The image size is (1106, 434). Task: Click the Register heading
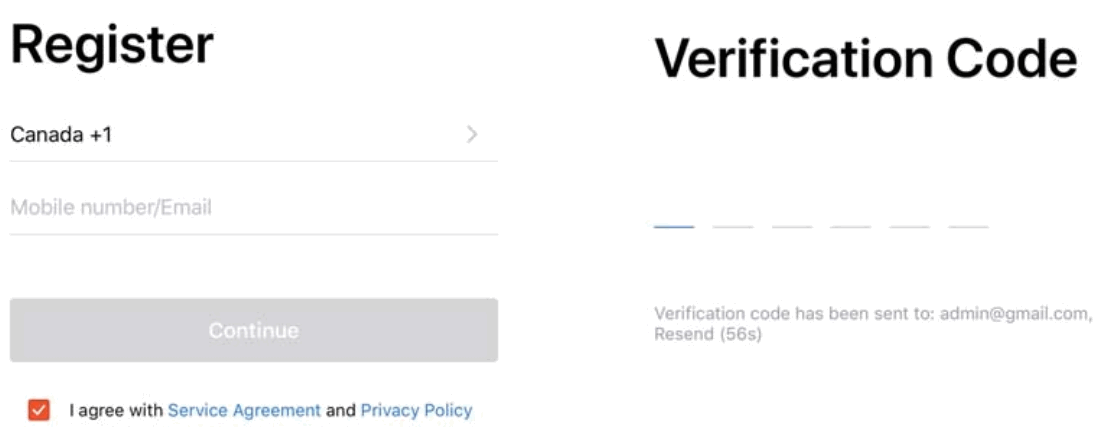pos(112,45)
